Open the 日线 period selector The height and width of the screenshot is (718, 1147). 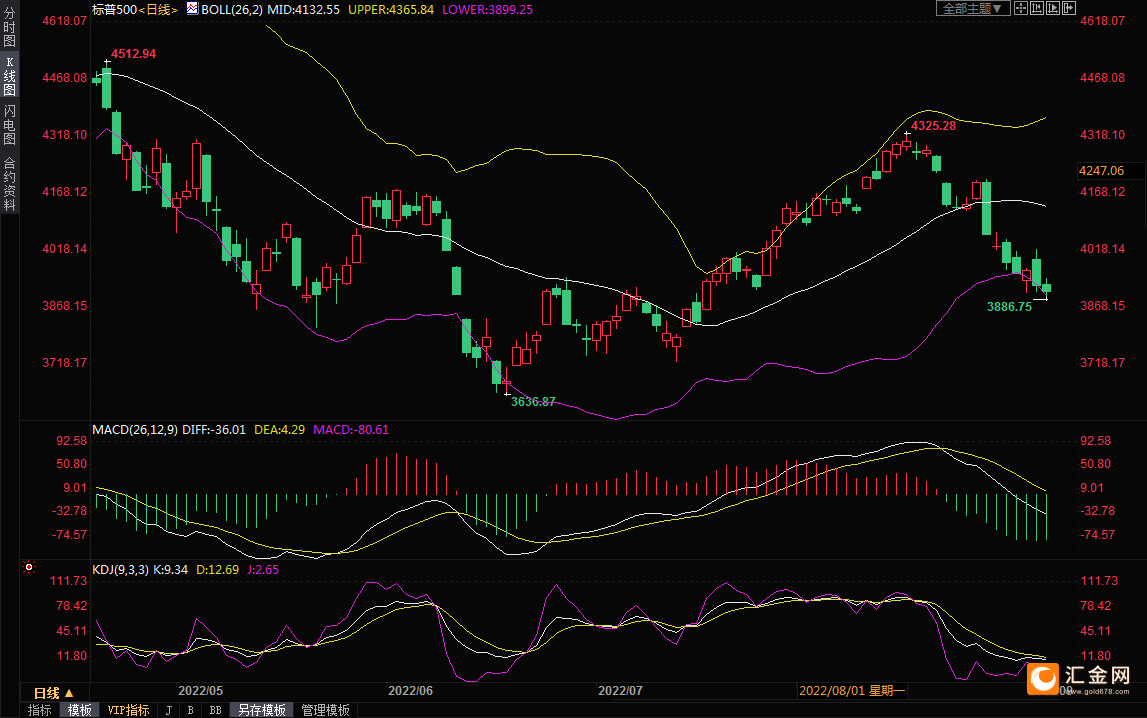[53, 692]
